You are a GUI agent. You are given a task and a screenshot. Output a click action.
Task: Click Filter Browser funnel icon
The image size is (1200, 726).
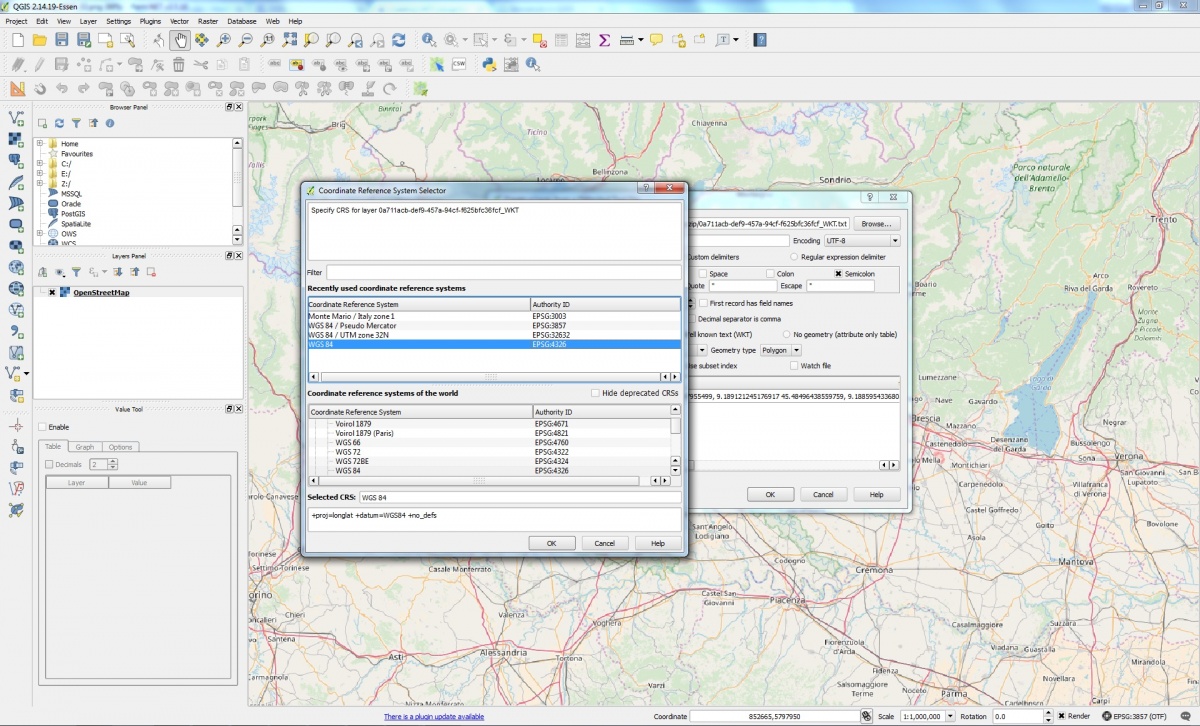(x=76, y=123)
